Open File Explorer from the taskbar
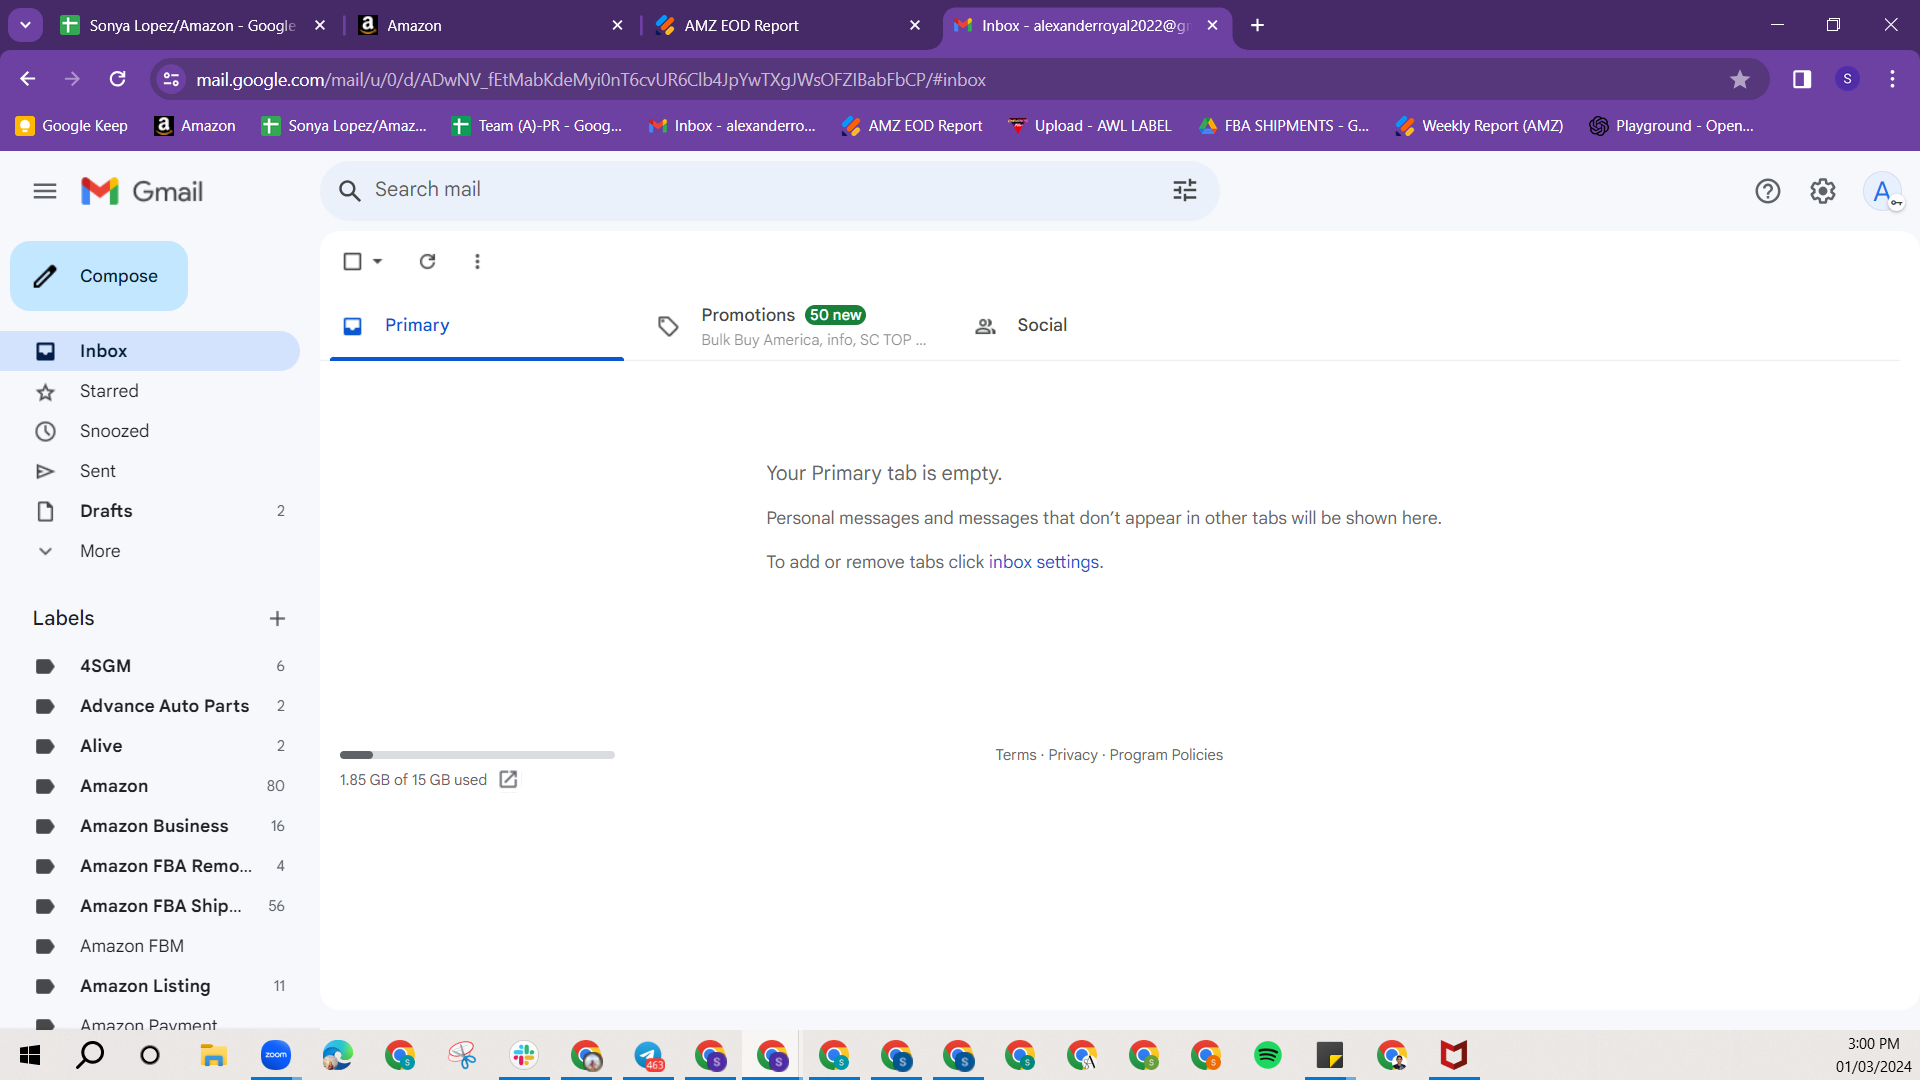Viewport: 1920px width, 1080px height. (213, 1055)
